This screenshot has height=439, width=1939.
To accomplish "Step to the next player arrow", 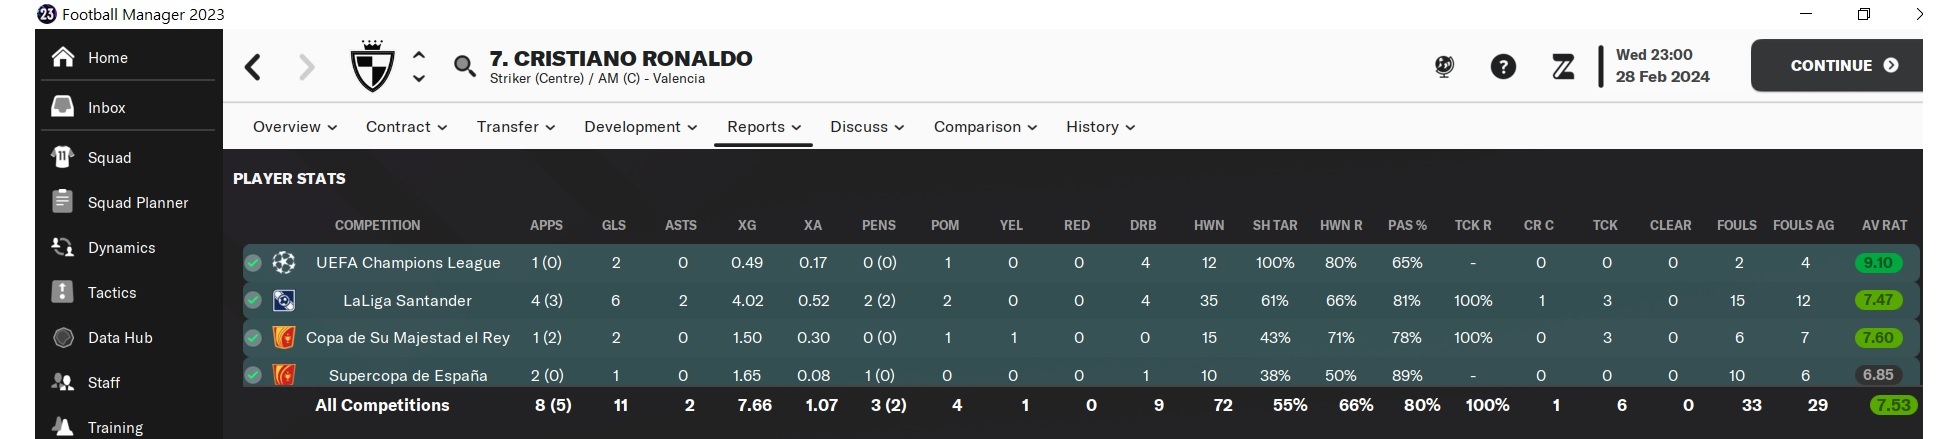I will (419, 78).
